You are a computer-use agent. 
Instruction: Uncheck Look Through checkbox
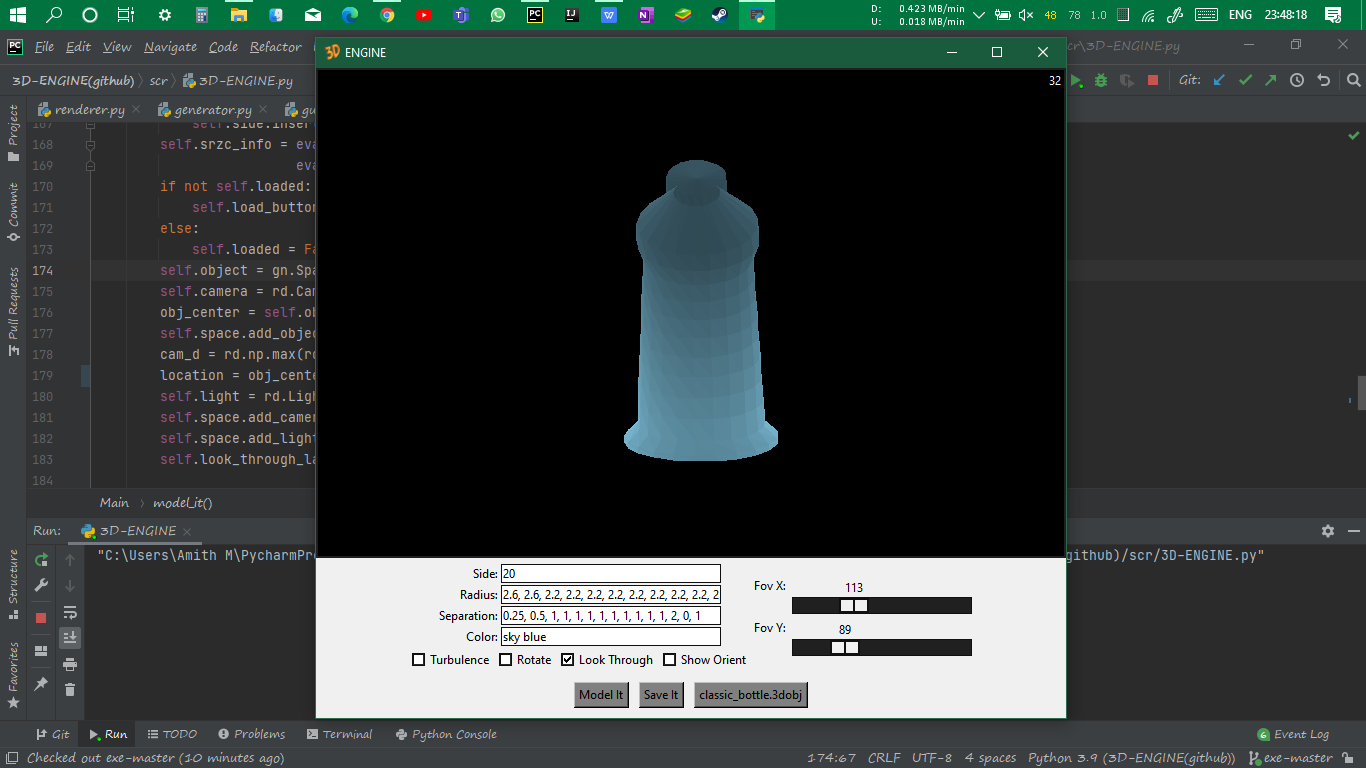tap(568, 660)
